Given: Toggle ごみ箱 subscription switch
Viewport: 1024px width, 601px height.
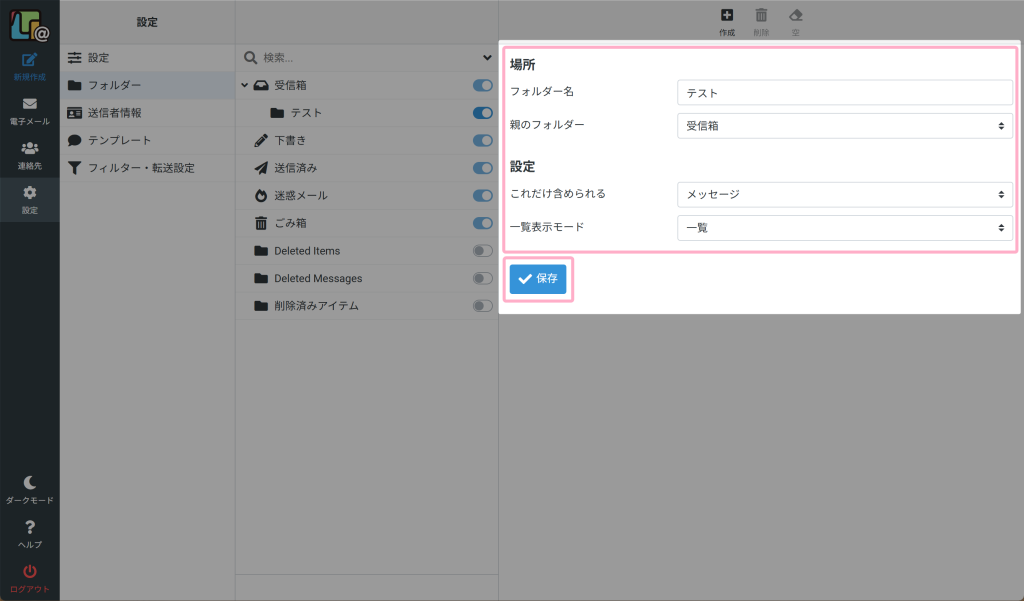Looking at the screenshot, I should pos(483,223).
